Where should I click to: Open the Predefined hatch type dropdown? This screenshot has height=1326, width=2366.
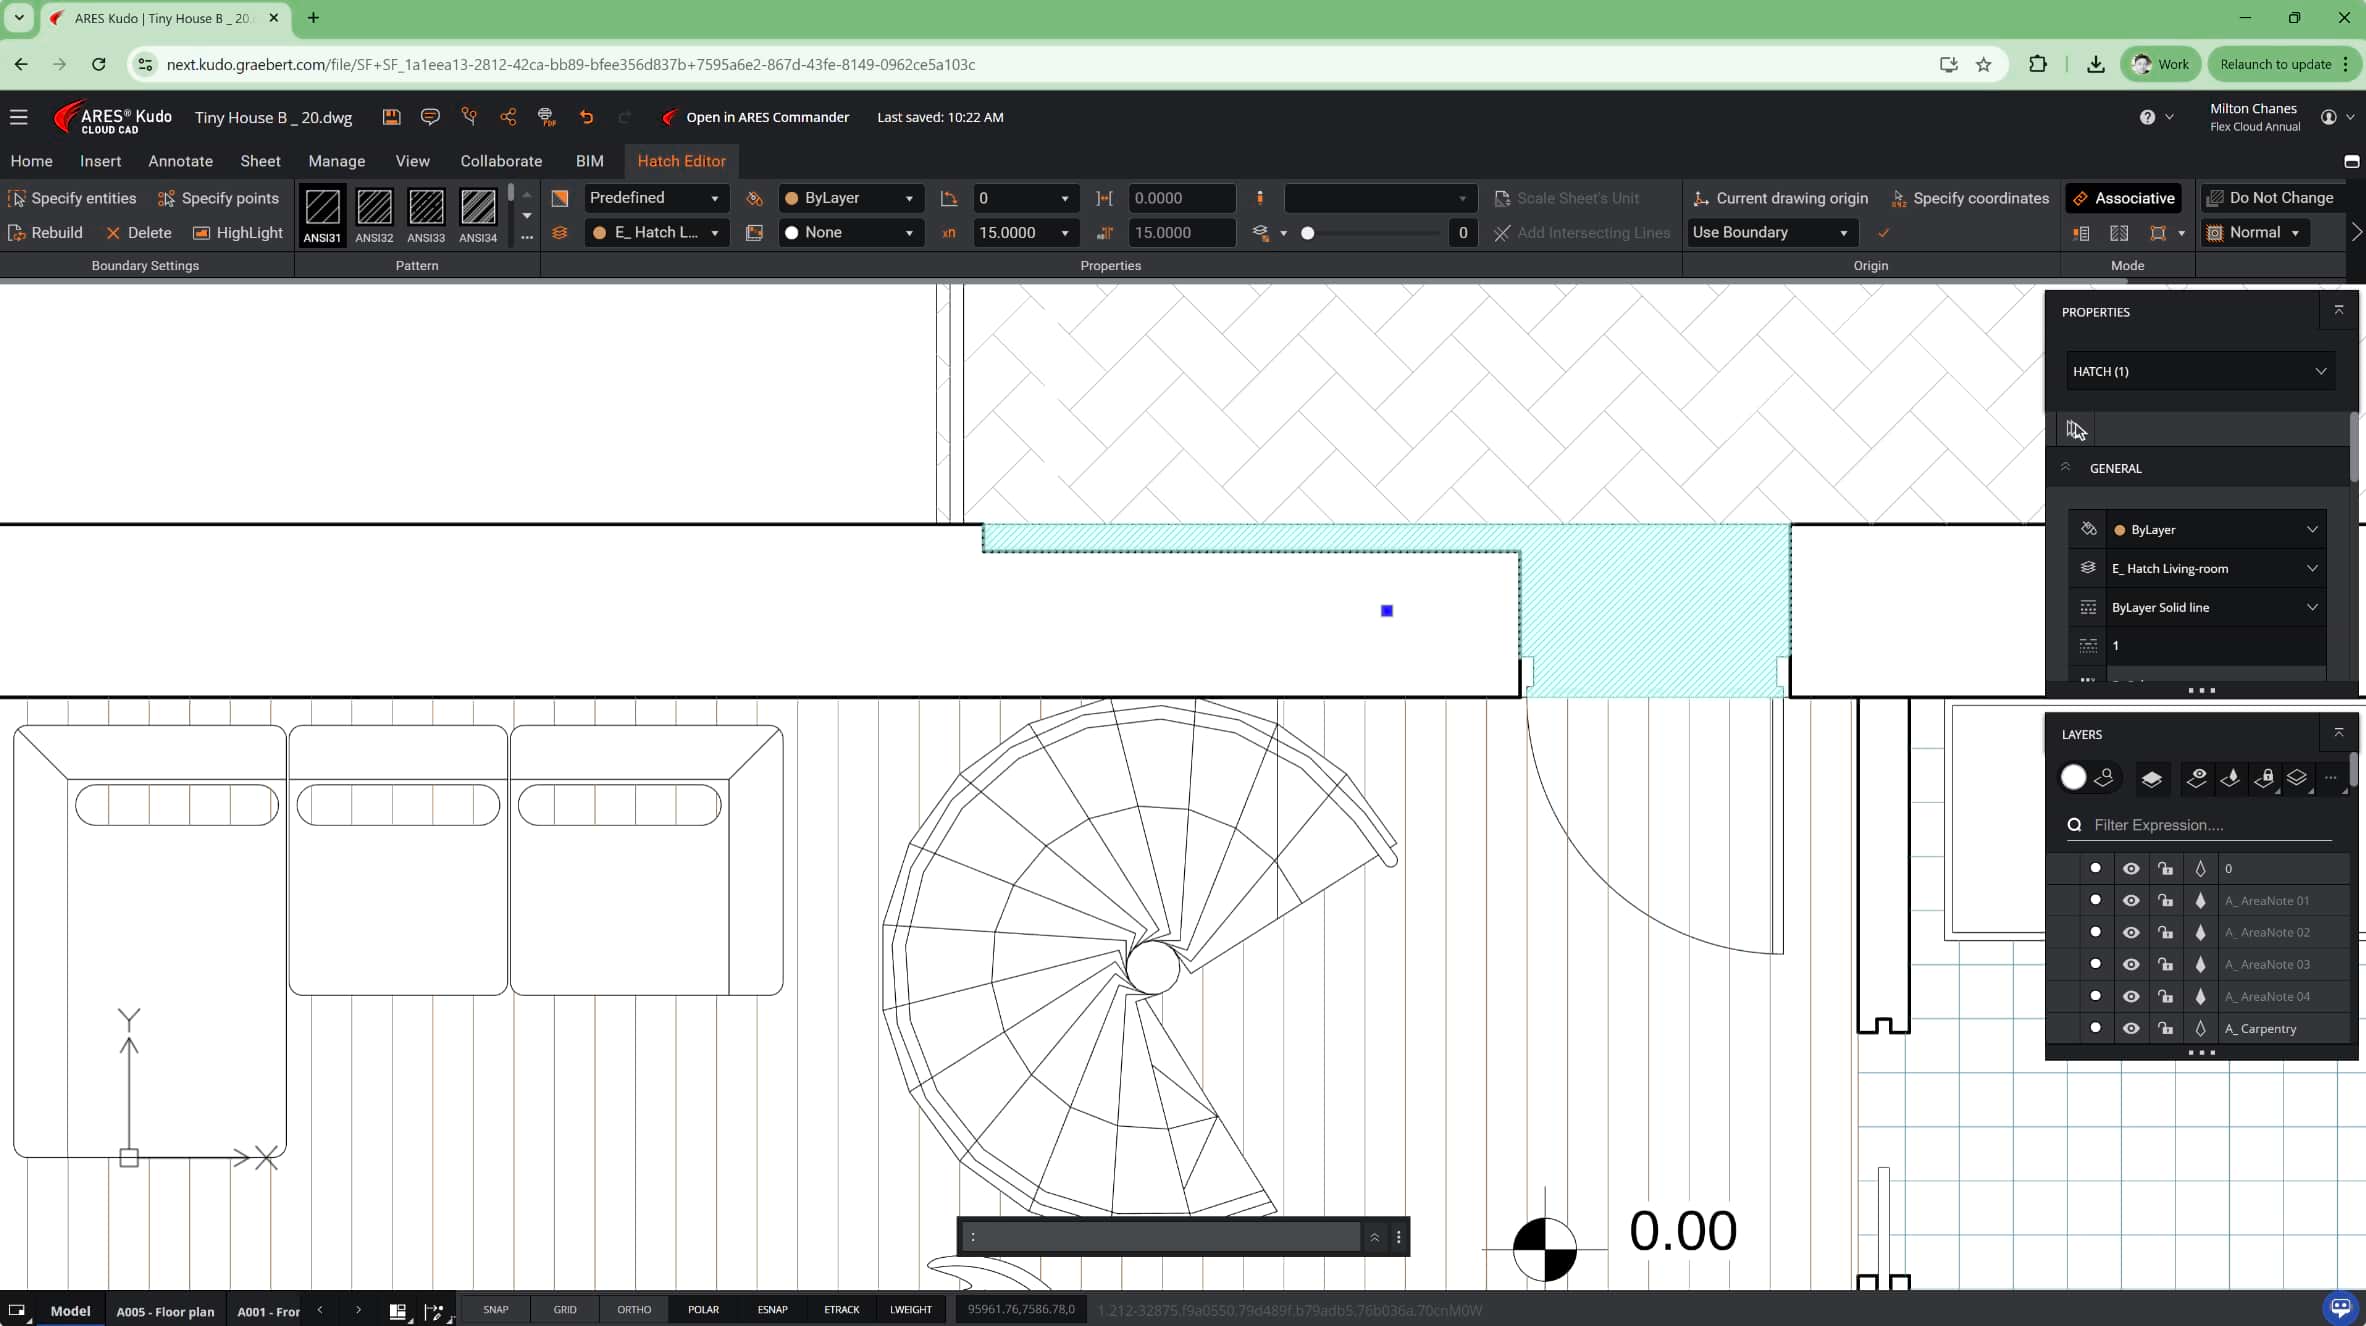click(654, 198)
